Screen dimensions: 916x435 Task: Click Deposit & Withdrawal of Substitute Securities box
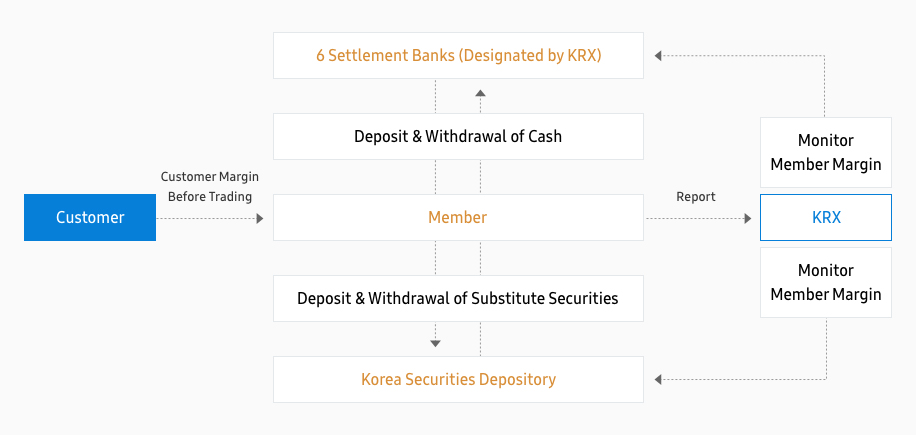pos(458,298)
